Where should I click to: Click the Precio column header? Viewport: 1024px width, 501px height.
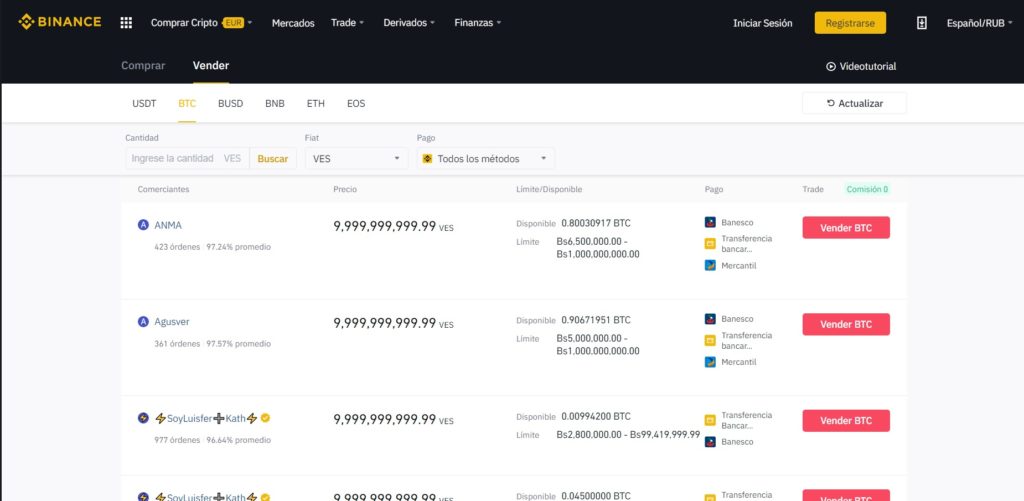coord(345,189)
